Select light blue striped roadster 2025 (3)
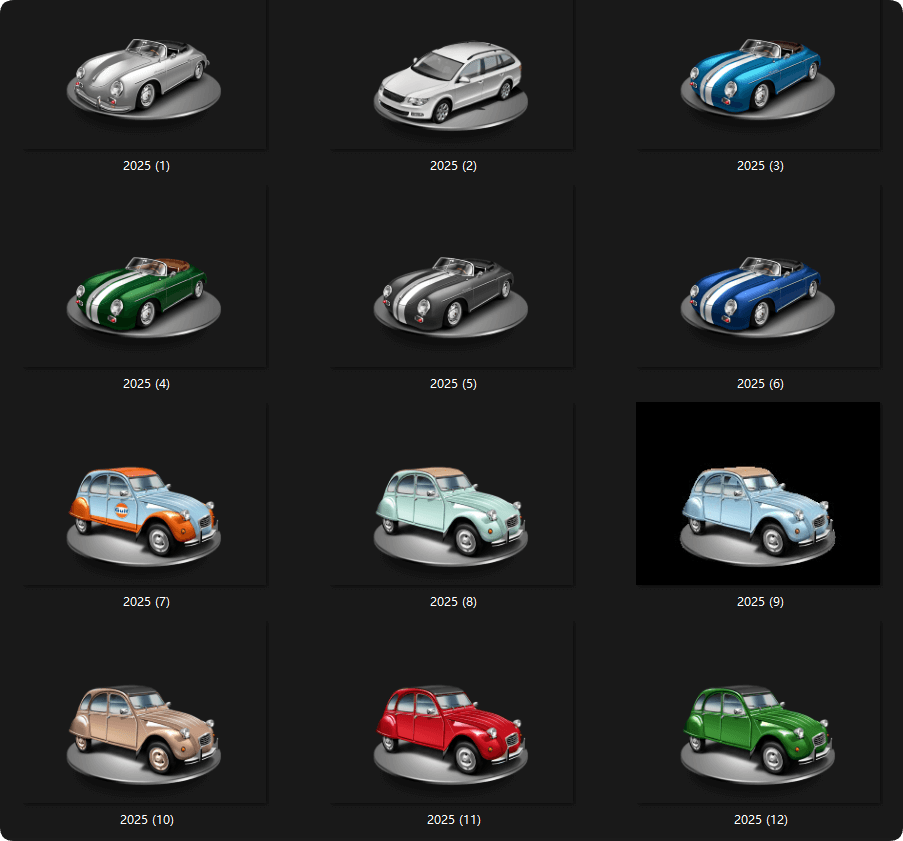Image resolution: width=903 pixels, height=841 pixels. tap(759, 75)
